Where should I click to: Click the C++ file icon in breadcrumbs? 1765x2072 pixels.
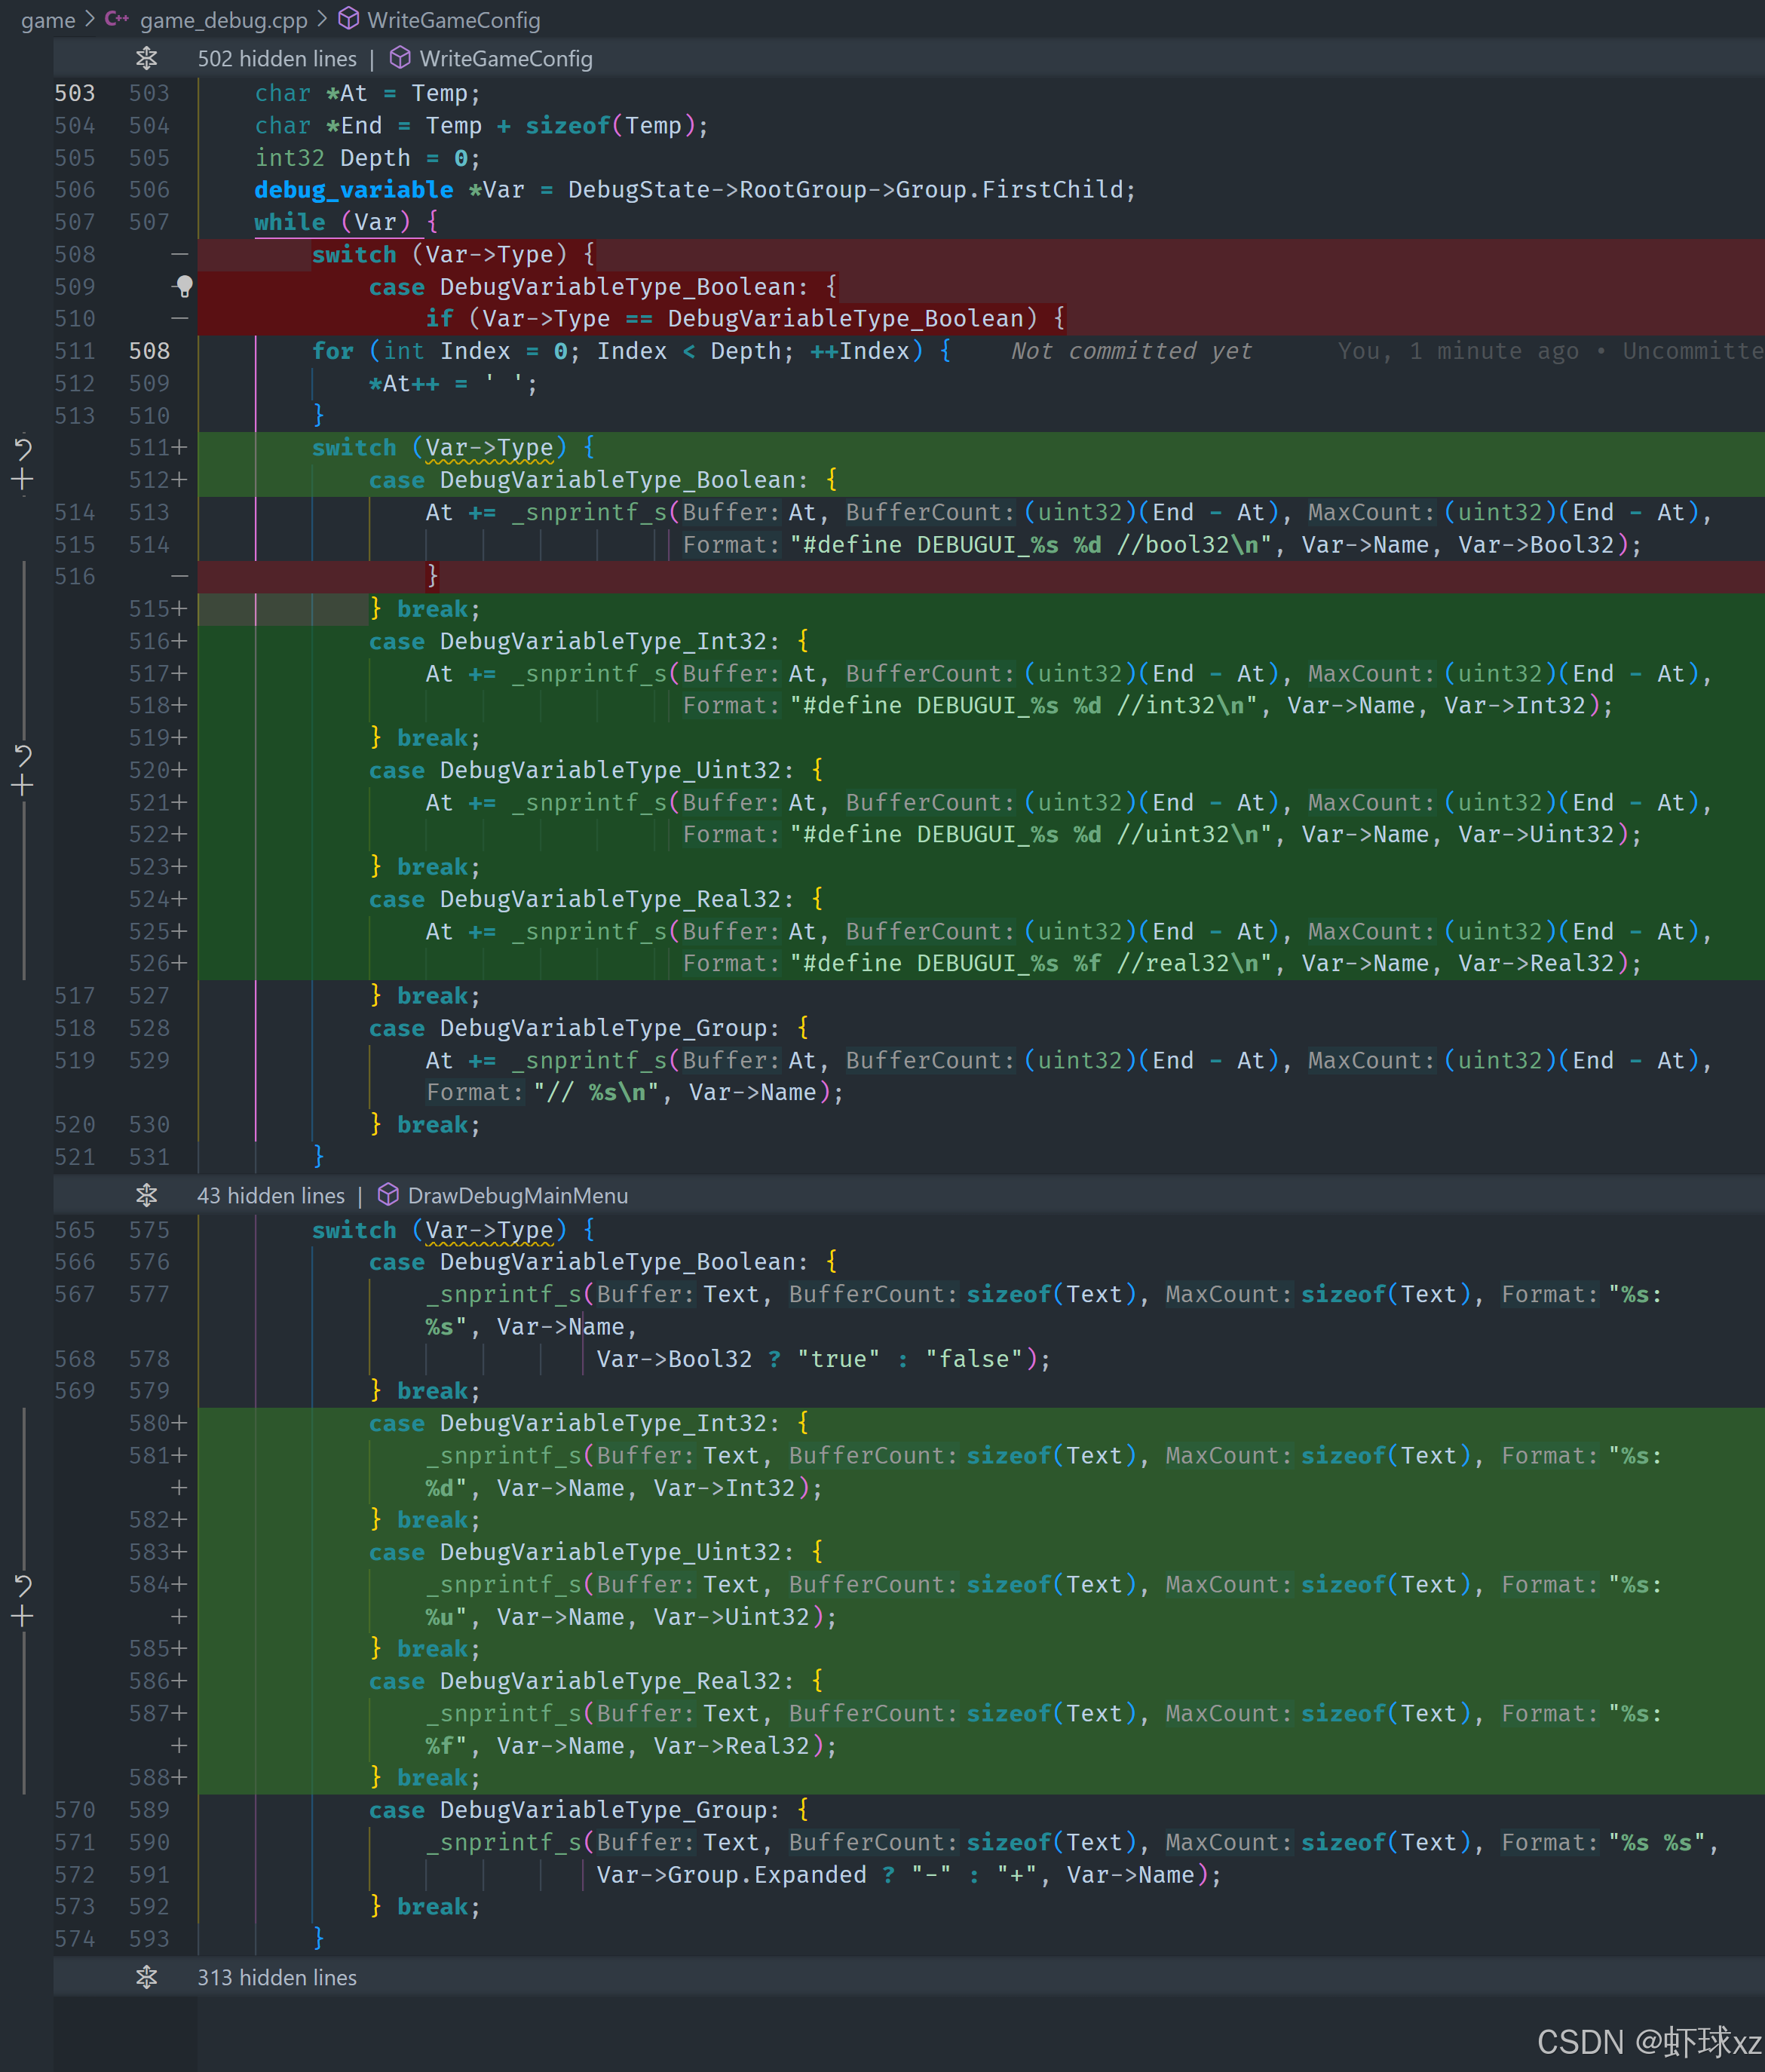tap(117, 19)
